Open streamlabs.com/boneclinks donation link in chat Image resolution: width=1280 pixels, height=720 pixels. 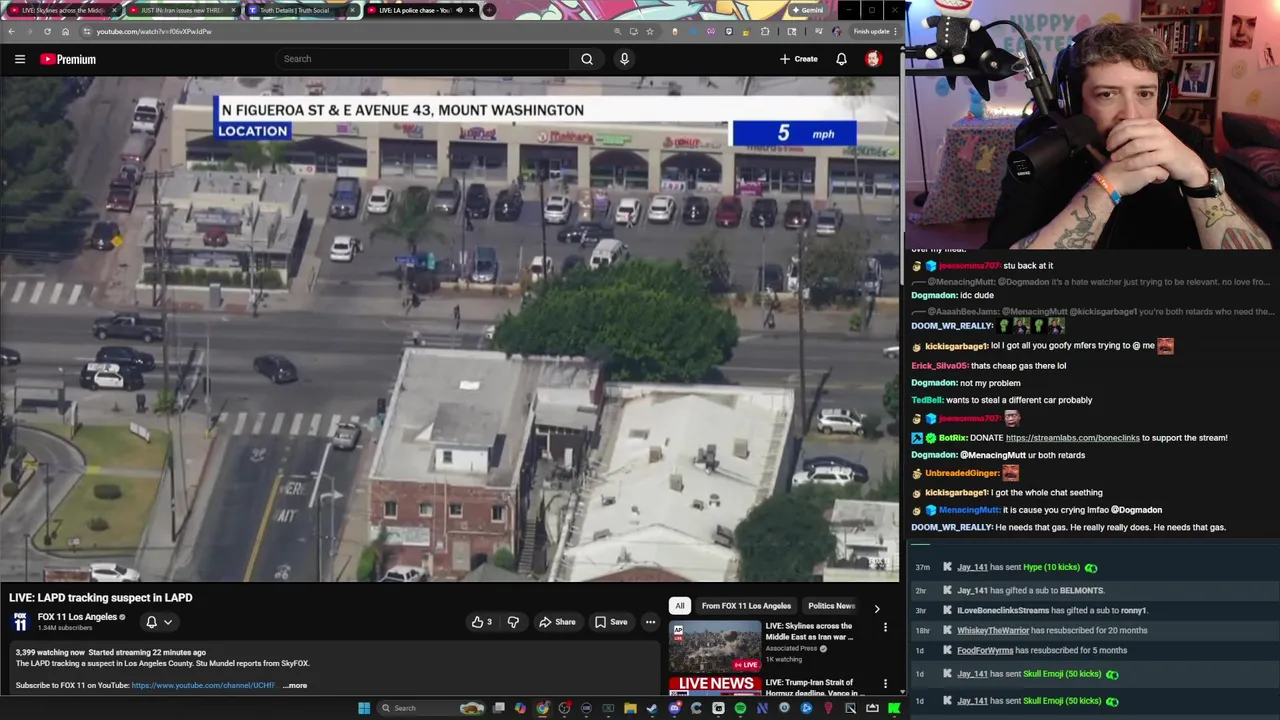[1072, 438]
